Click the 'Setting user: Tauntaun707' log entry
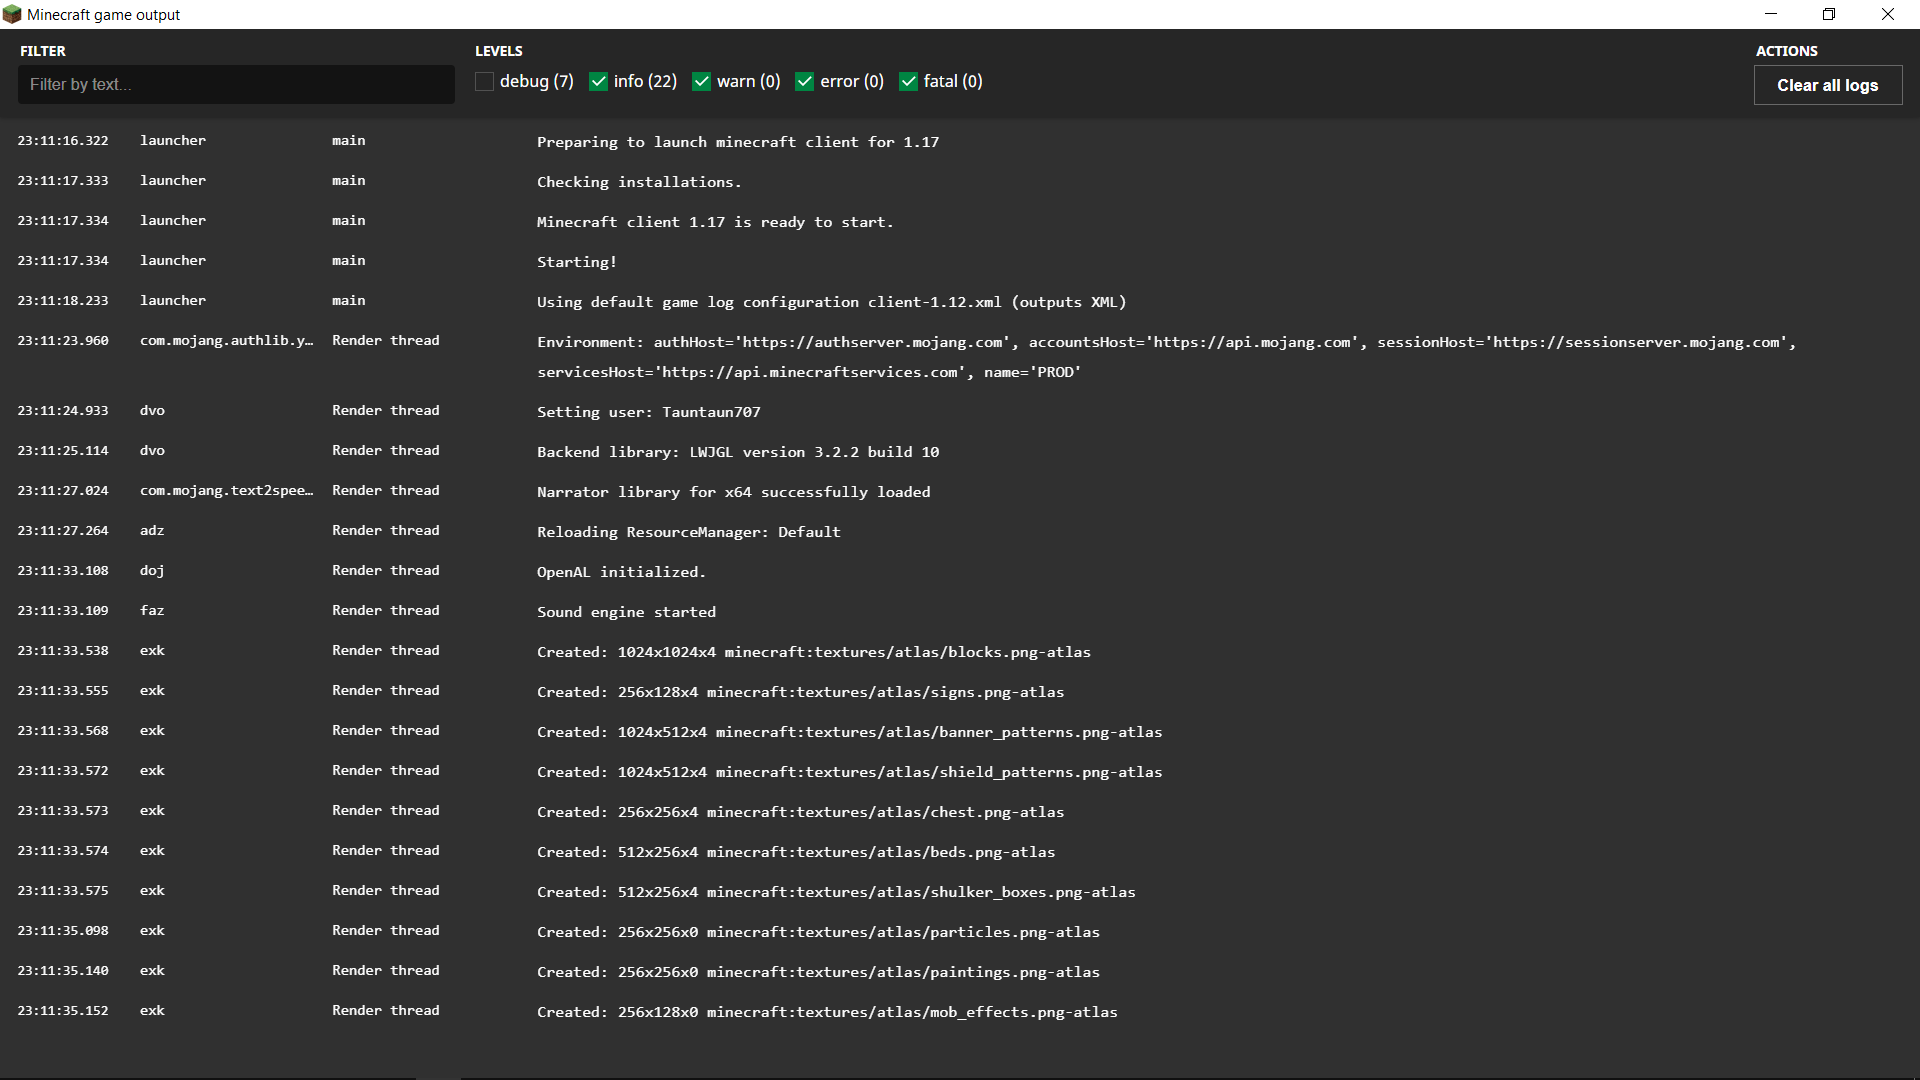 click(648, 412)
